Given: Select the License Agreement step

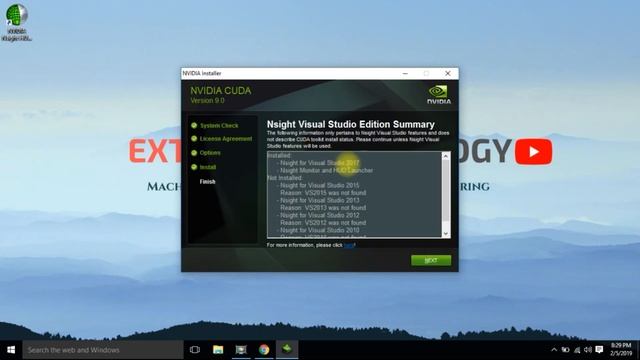Looking at the screenshot, I should pos(226,139).
